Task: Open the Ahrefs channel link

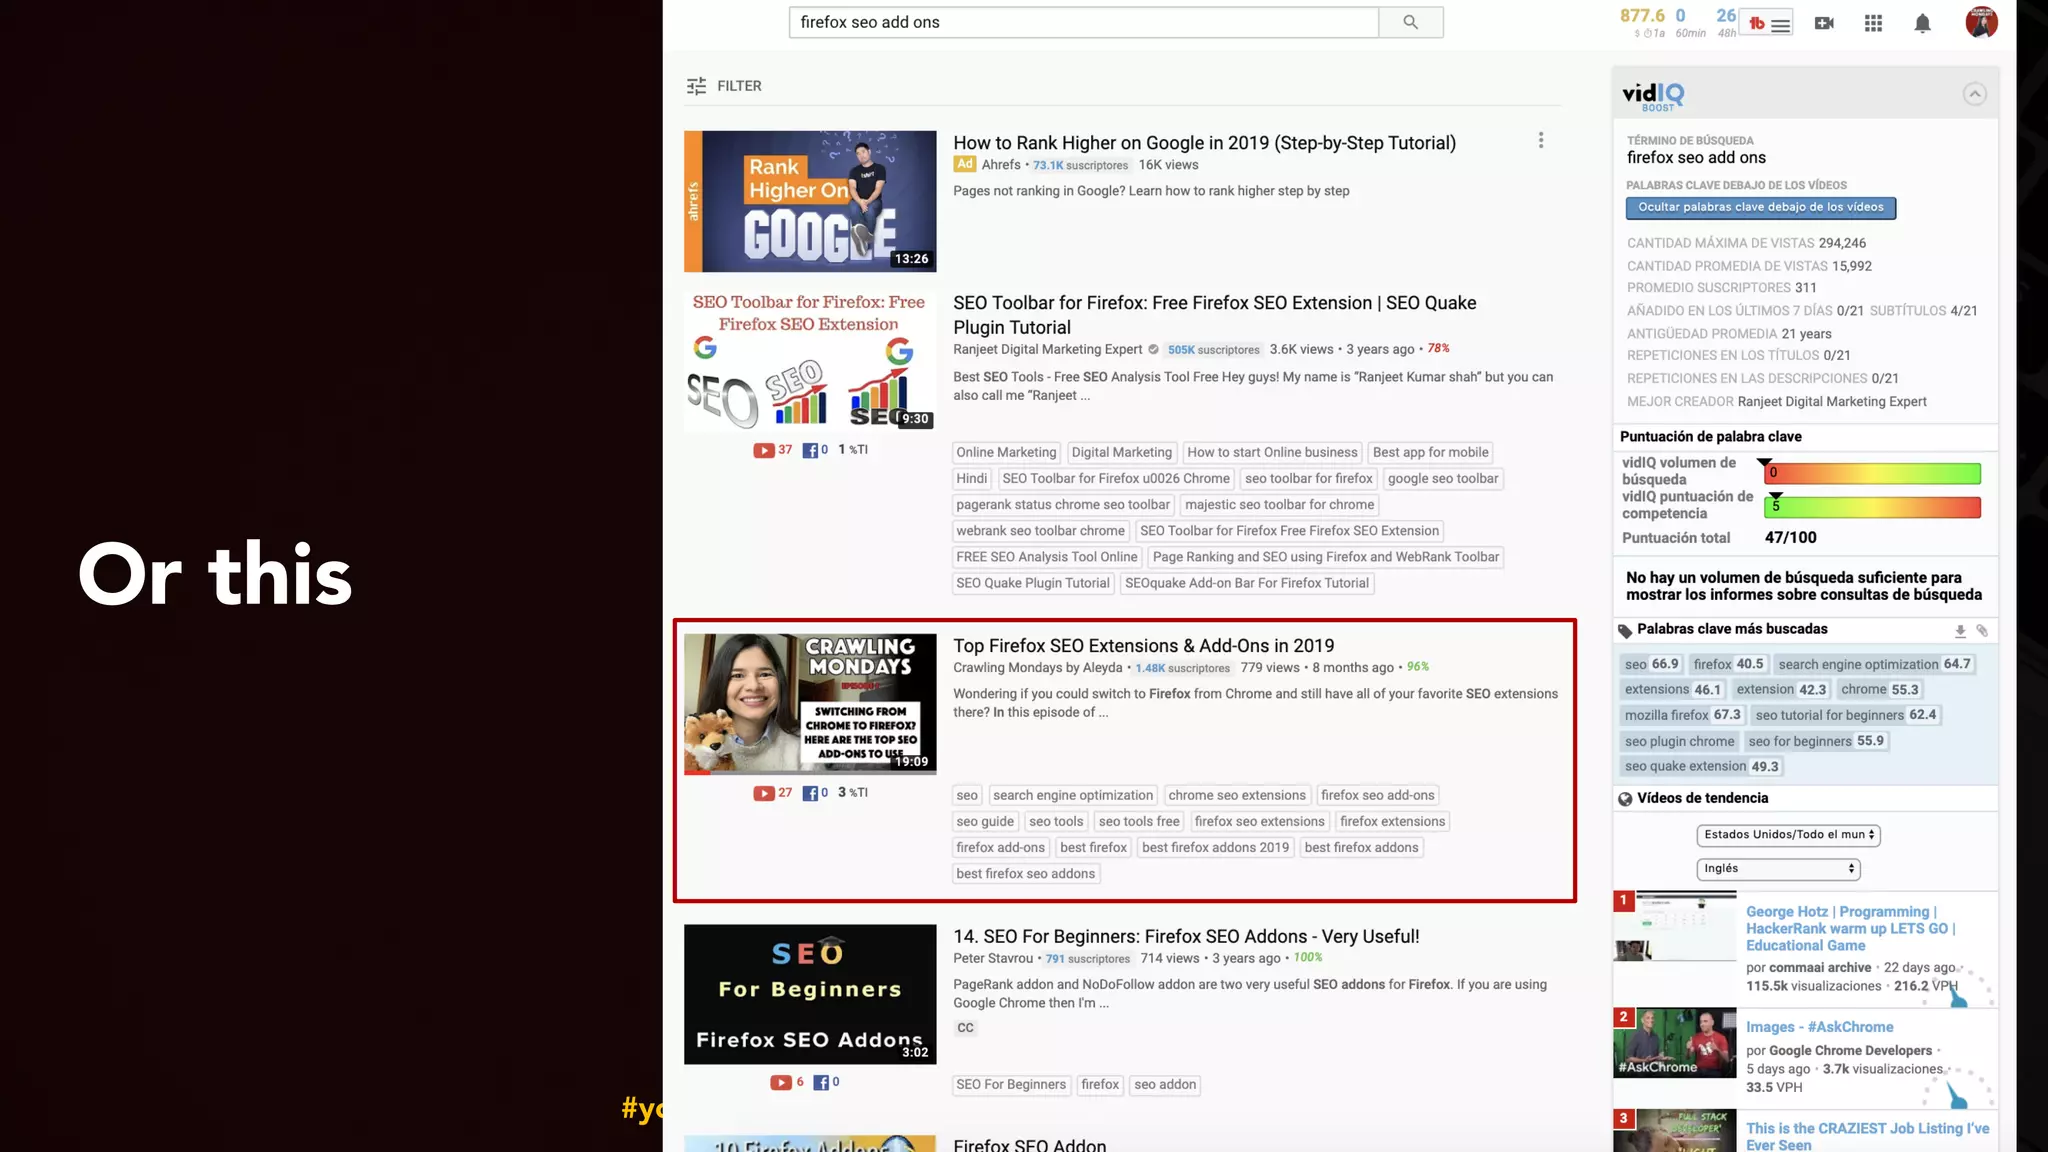Action: (1000, 165)
